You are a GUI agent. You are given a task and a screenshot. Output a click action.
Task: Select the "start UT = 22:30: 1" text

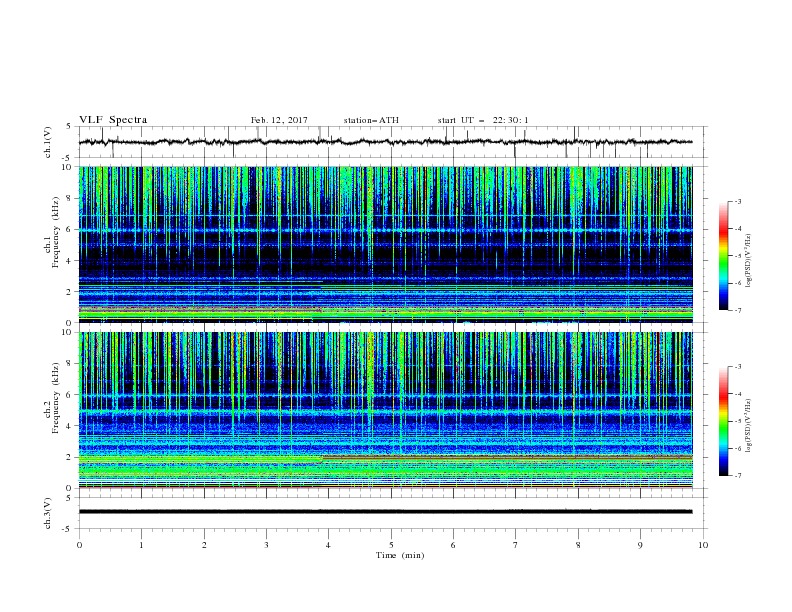483,120
